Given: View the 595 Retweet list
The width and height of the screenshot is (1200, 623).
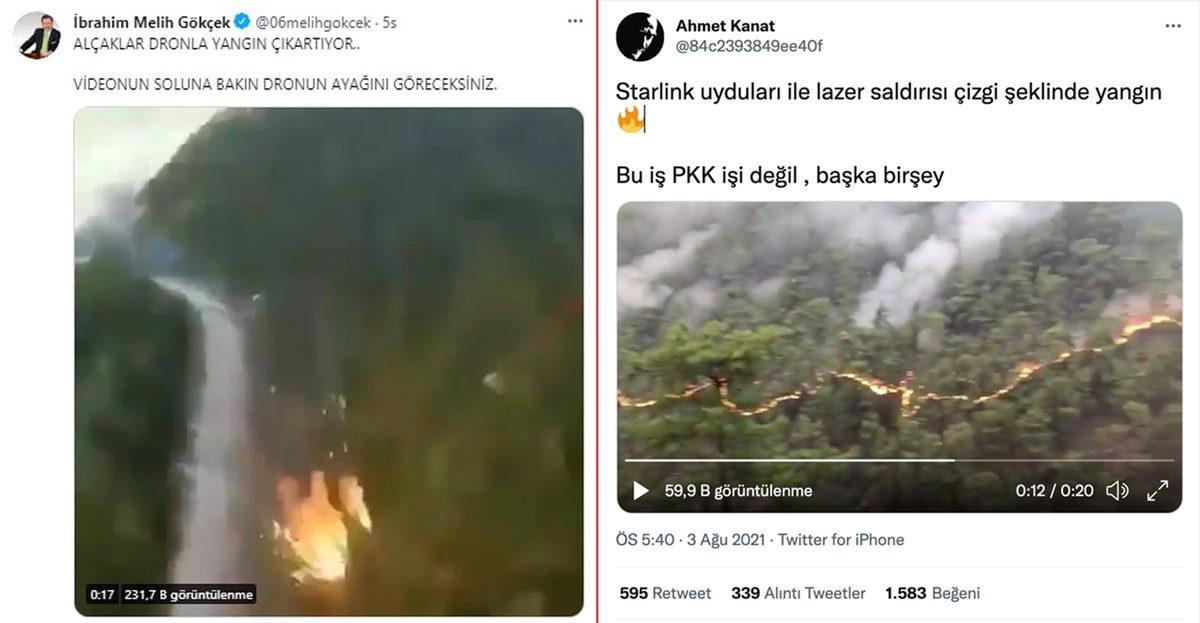Looking at the screenshot, I should (x=665, y=593).
